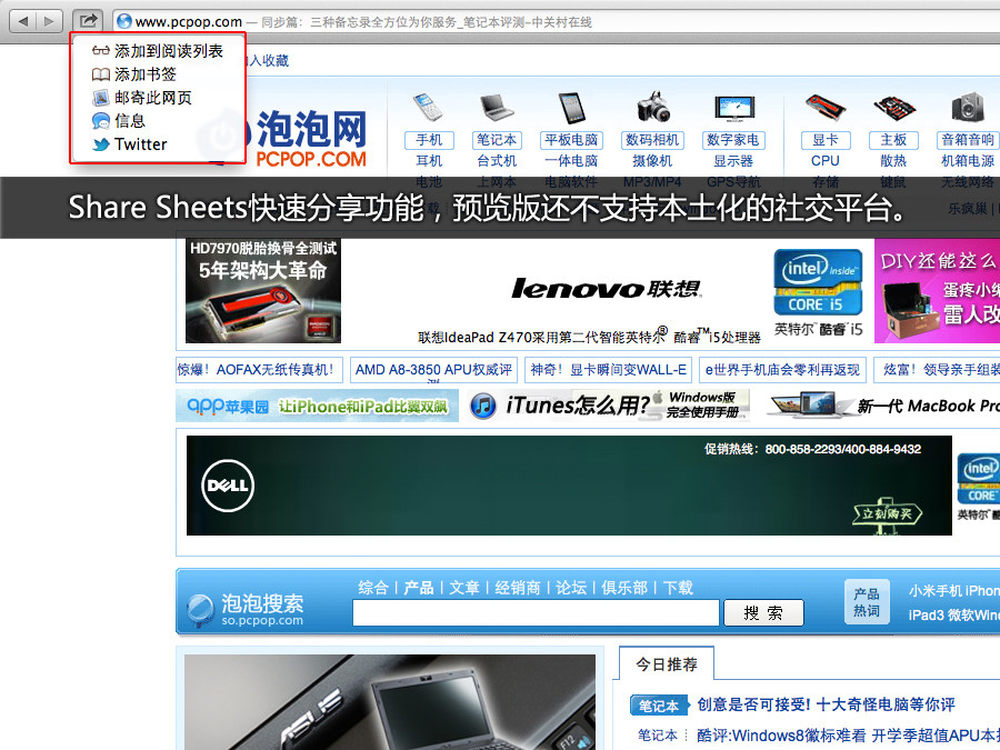Viewport: 1000px width, 750px height.
Task: Select the 下载 search tab
Action: click(678, 587)
